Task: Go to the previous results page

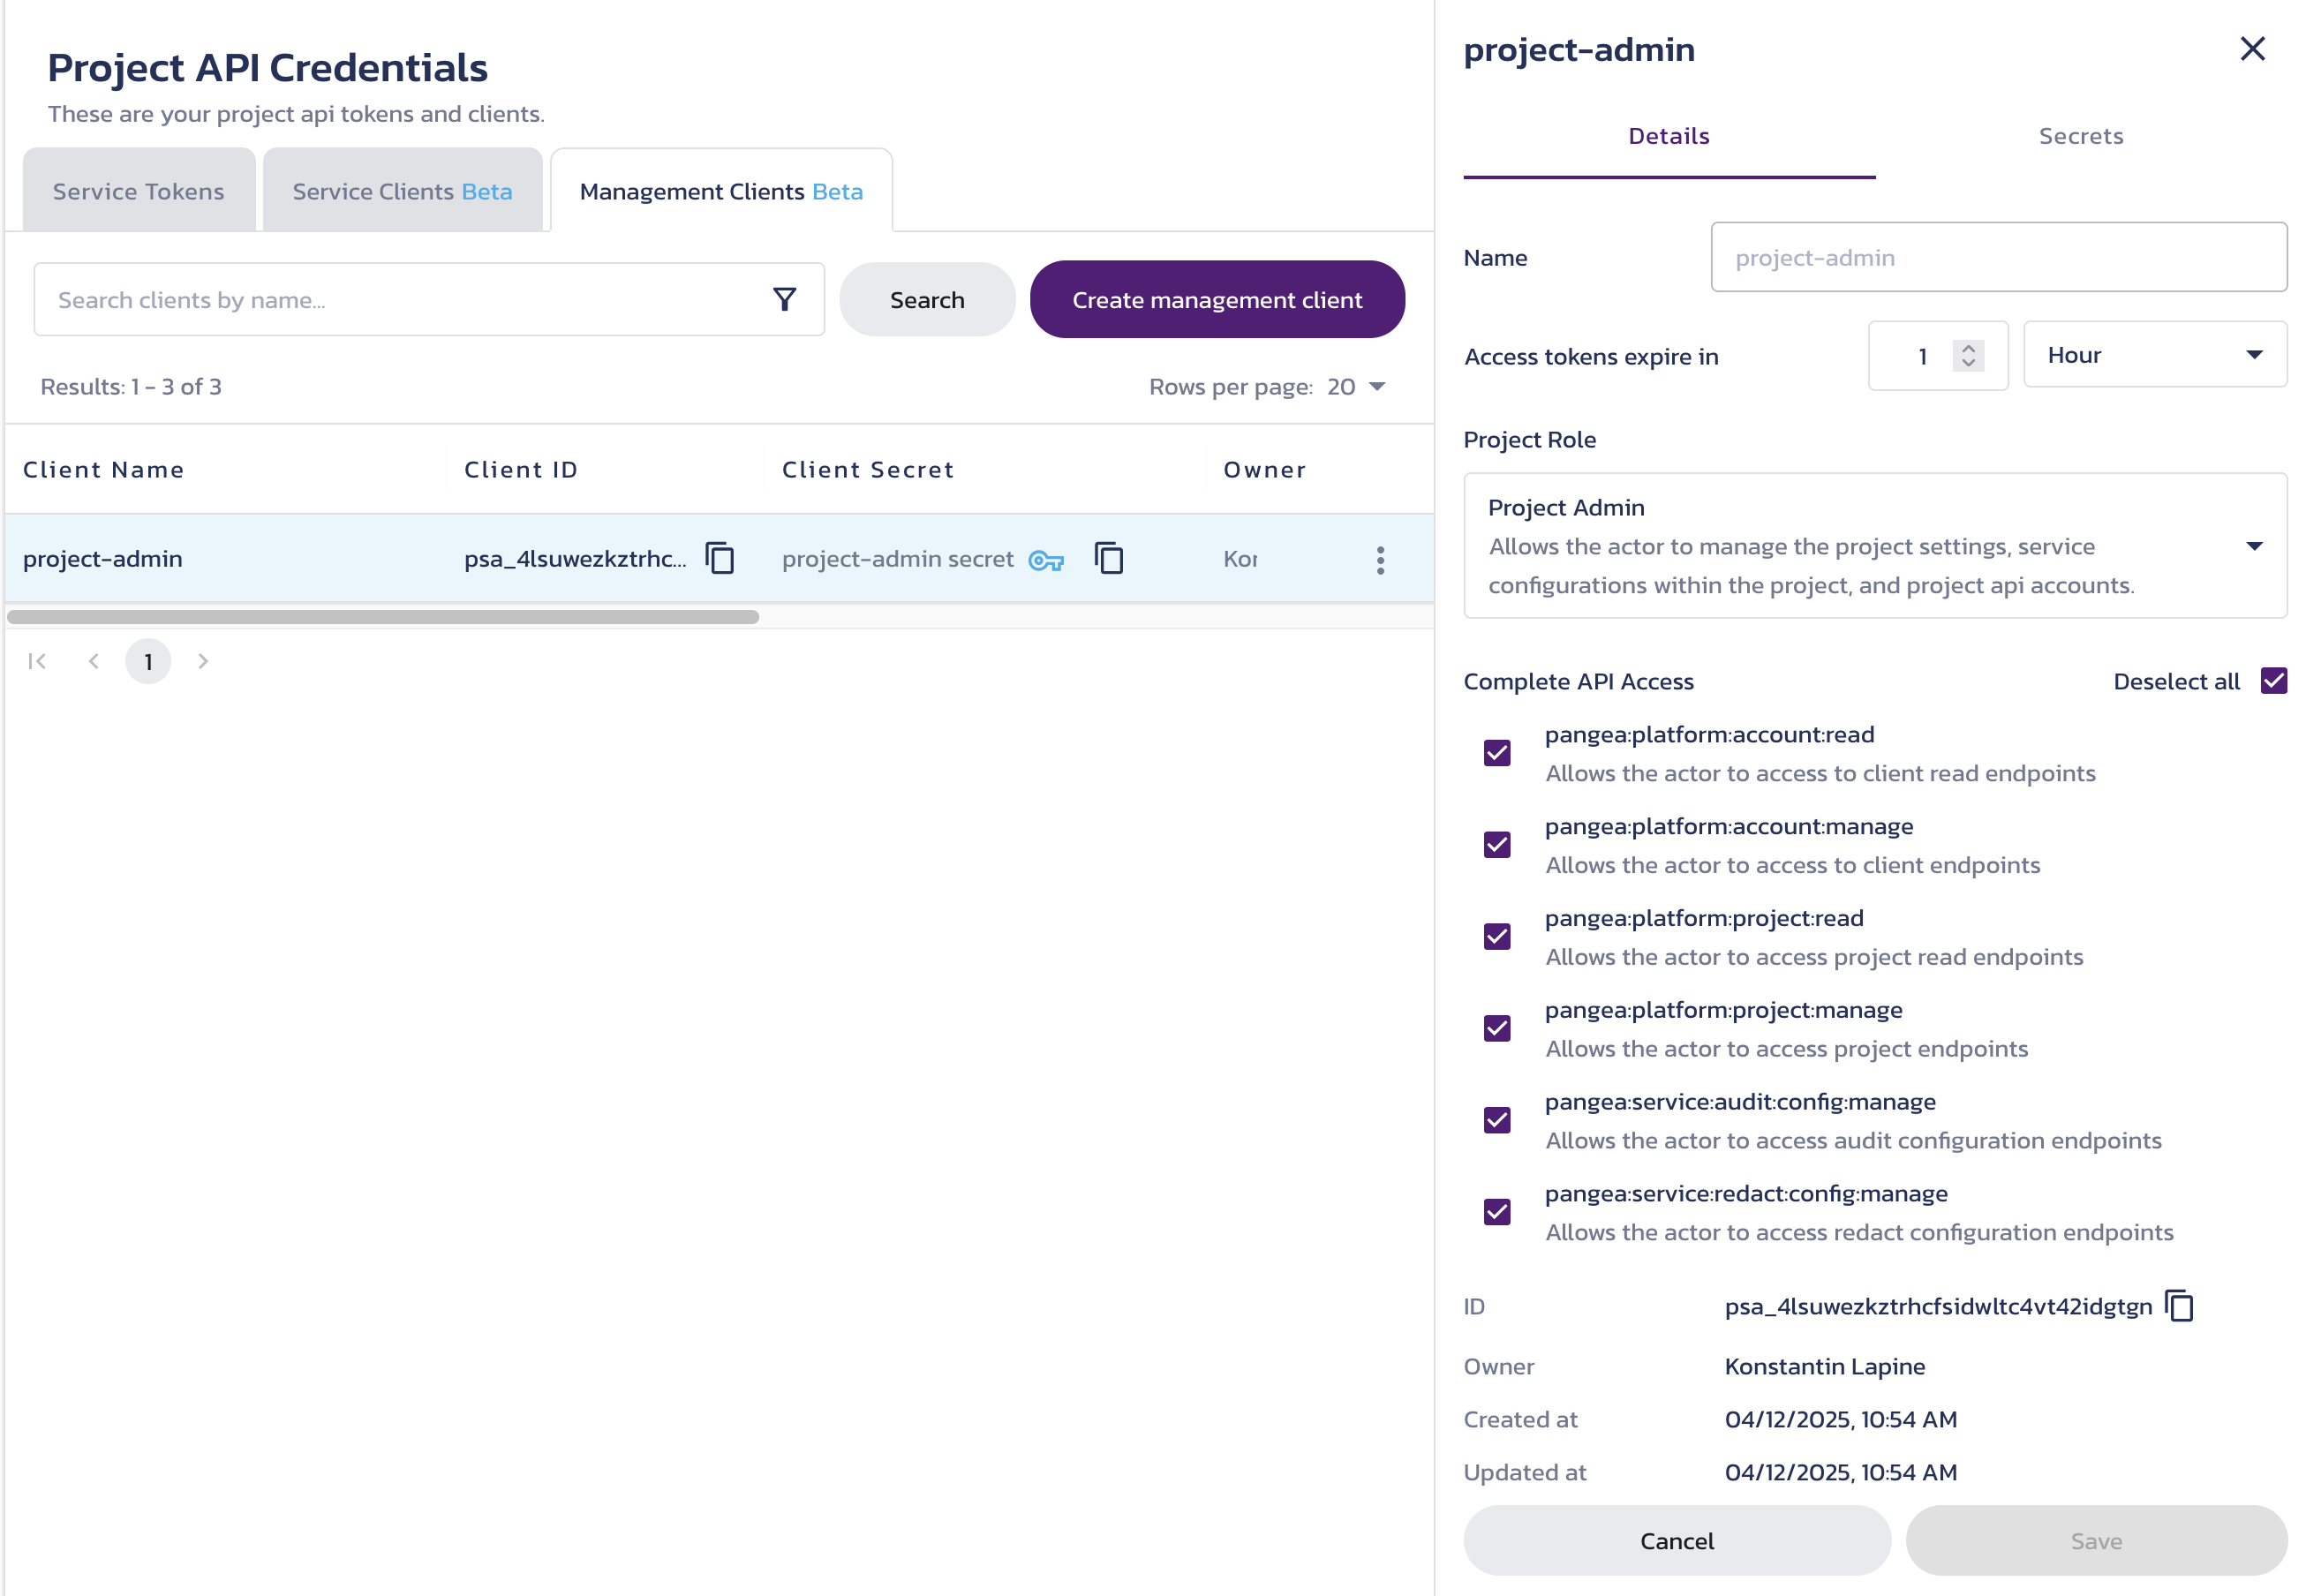Action: (93, 661)
